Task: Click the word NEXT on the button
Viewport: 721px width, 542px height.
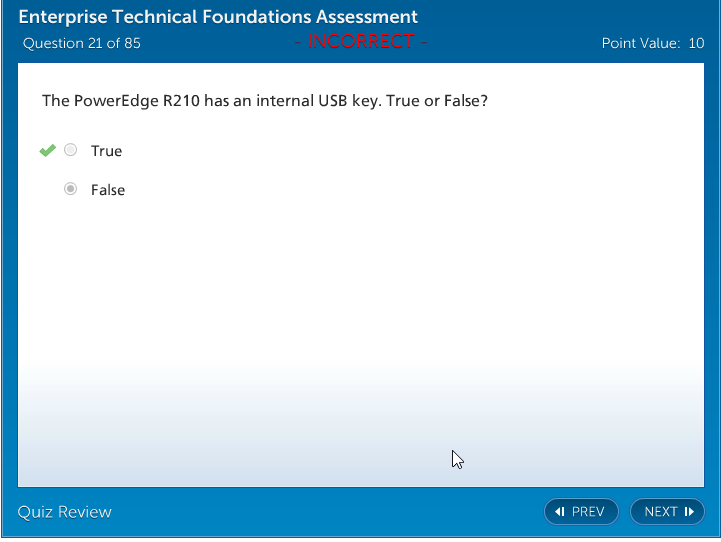Action: point(661,512)
